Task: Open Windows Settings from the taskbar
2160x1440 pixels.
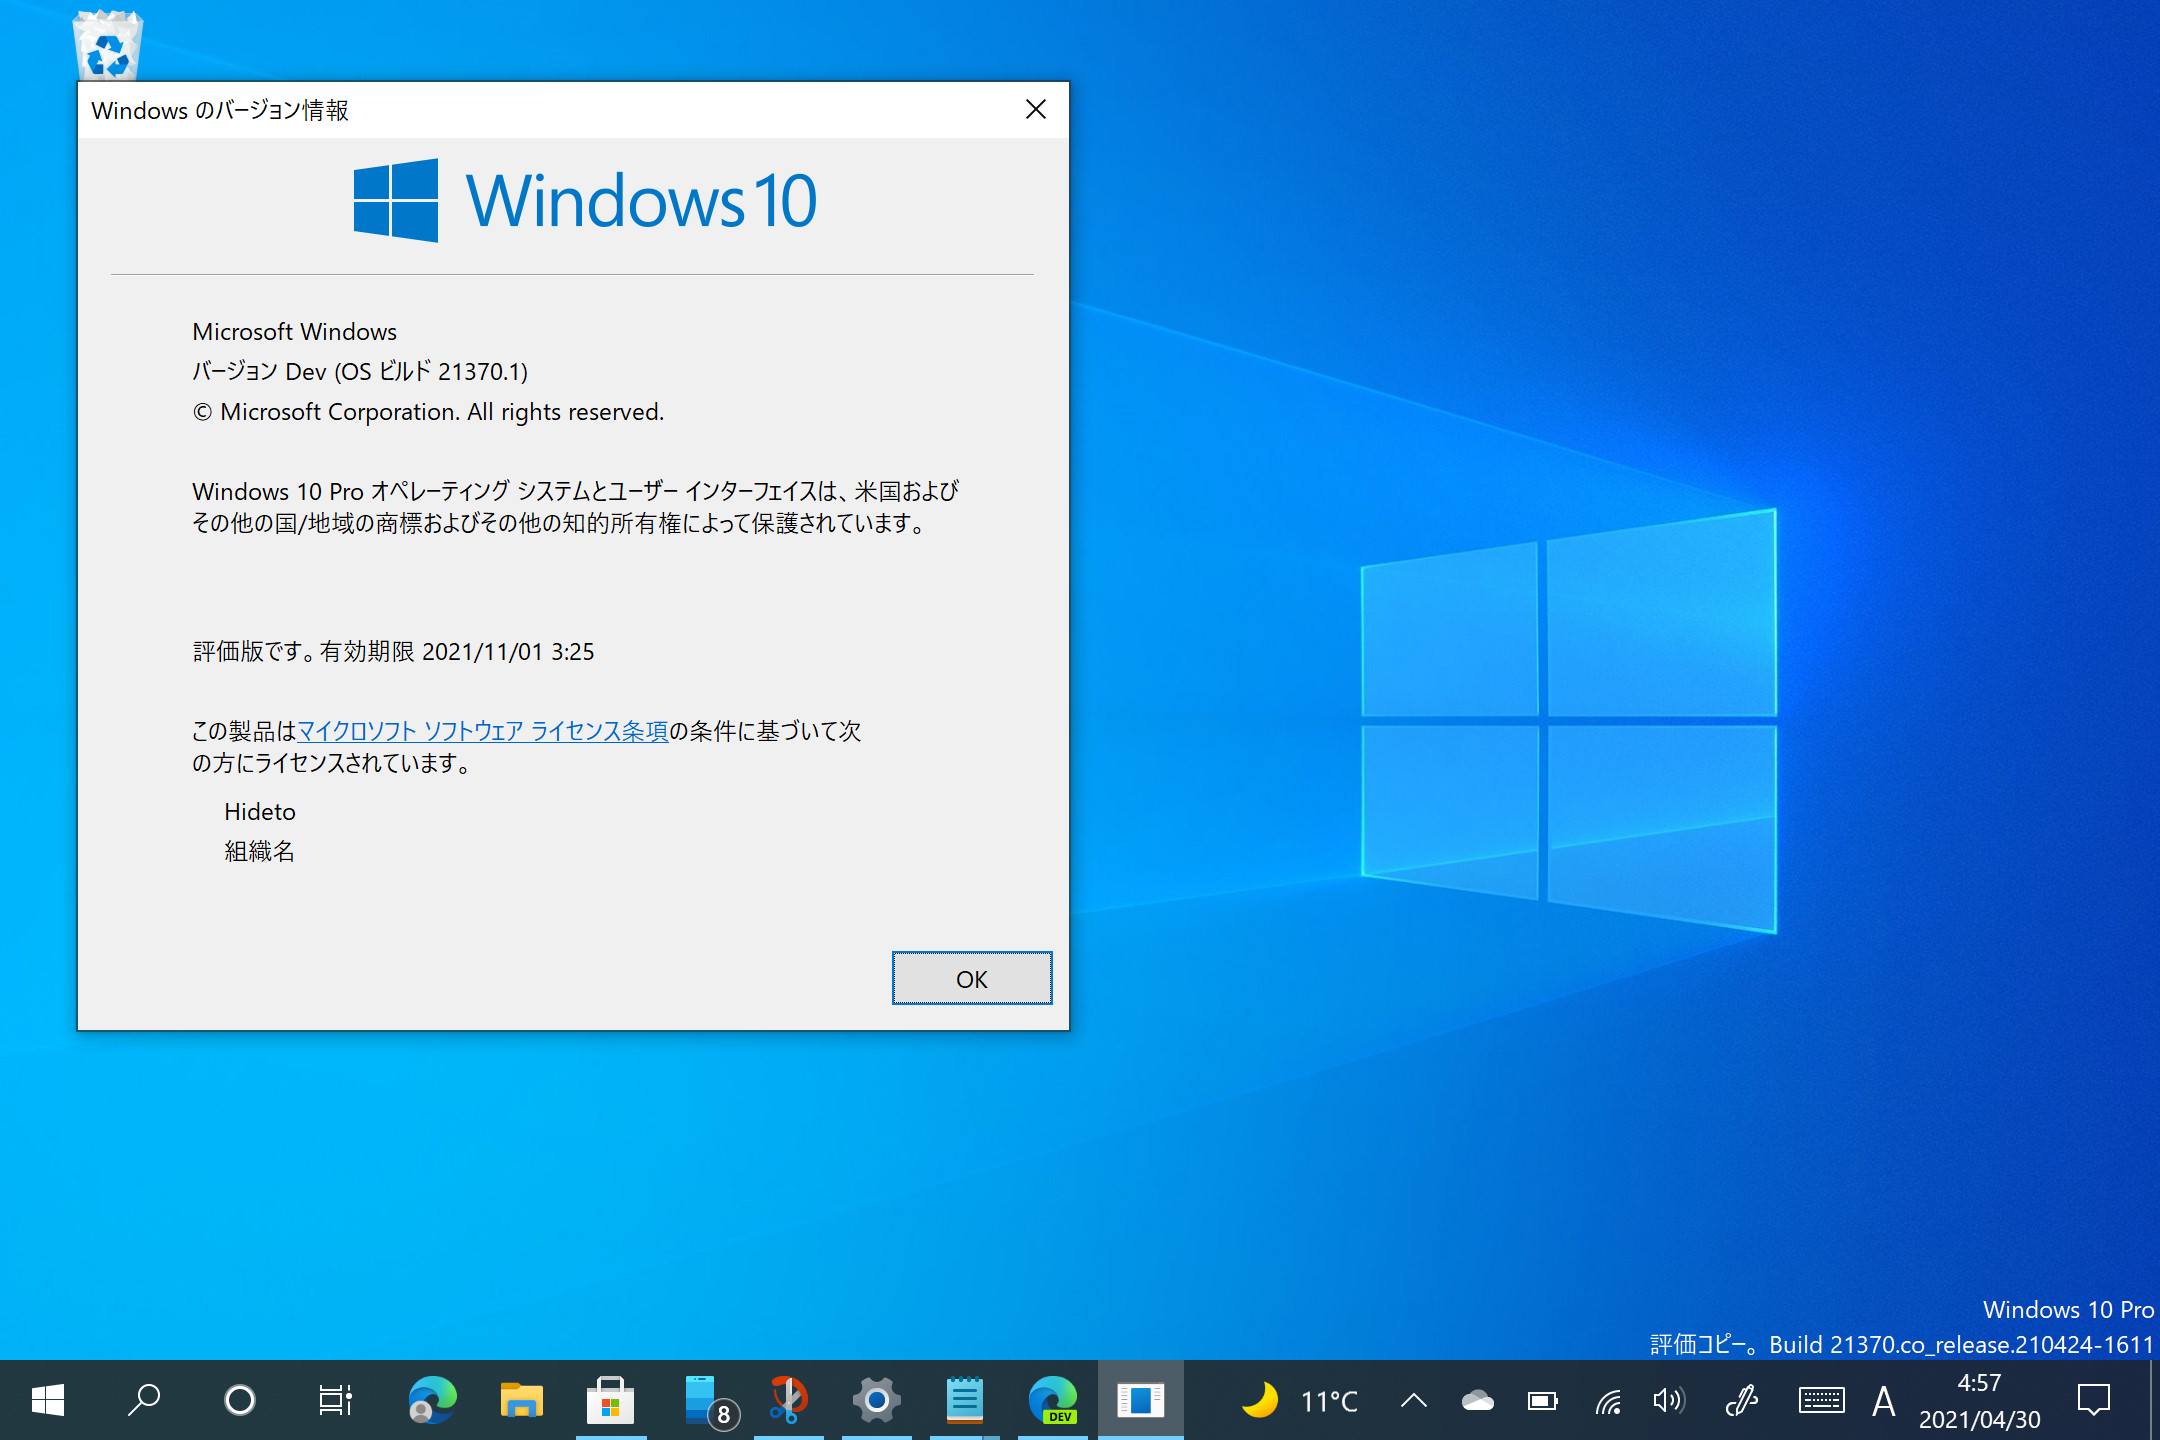Action: [x=876, y=1400]
